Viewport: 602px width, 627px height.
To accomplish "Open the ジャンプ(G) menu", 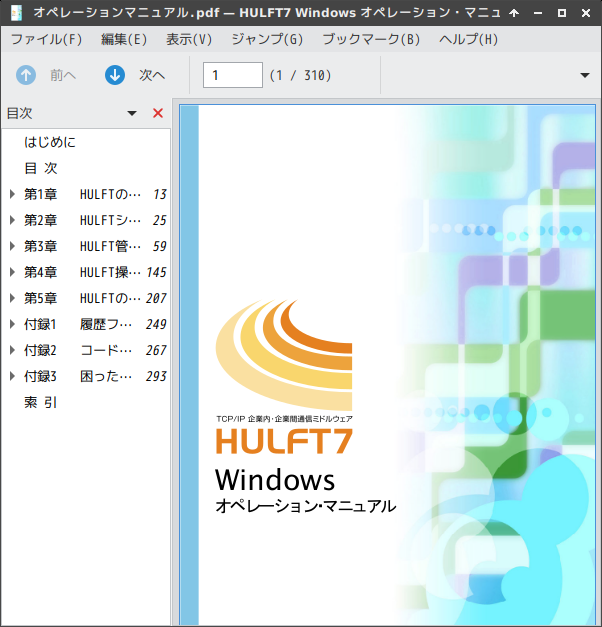I will click(x=267, y=39).
